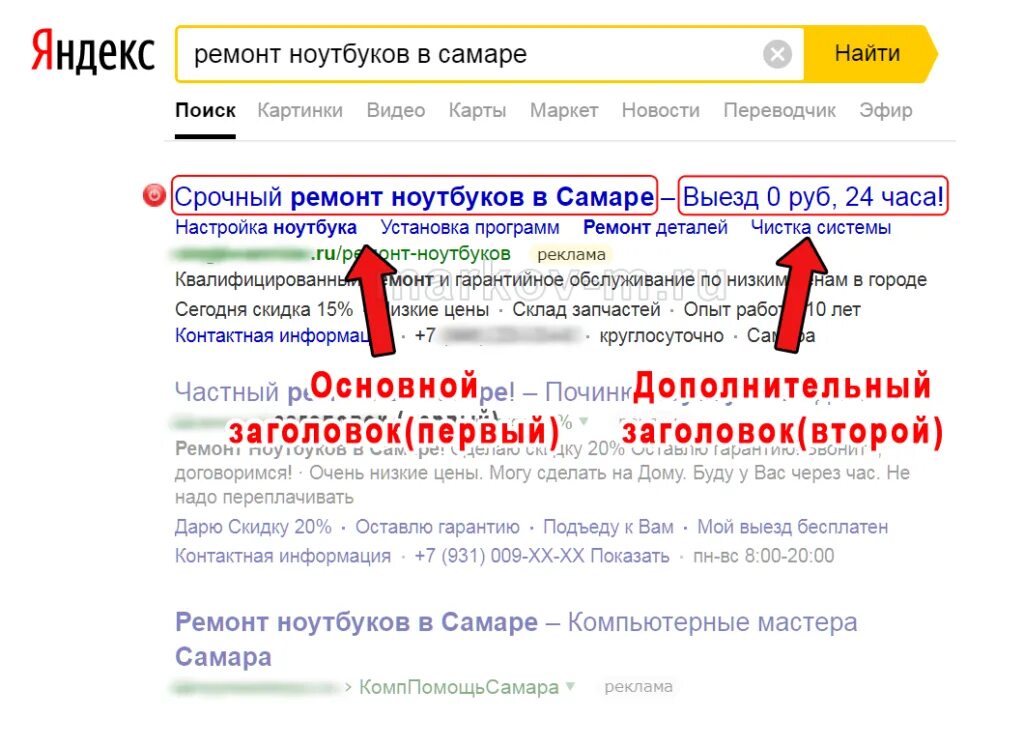
Task: Open the Мой выезд бесплатен link
Action: pos(793,527)
